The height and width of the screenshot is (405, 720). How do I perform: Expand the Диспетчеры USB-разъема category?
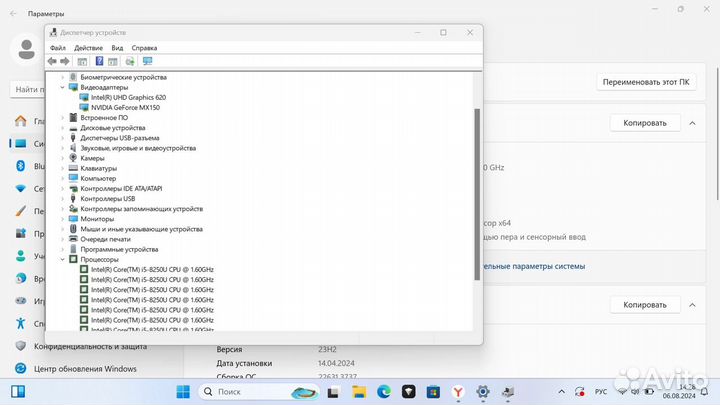pos(62,138)
